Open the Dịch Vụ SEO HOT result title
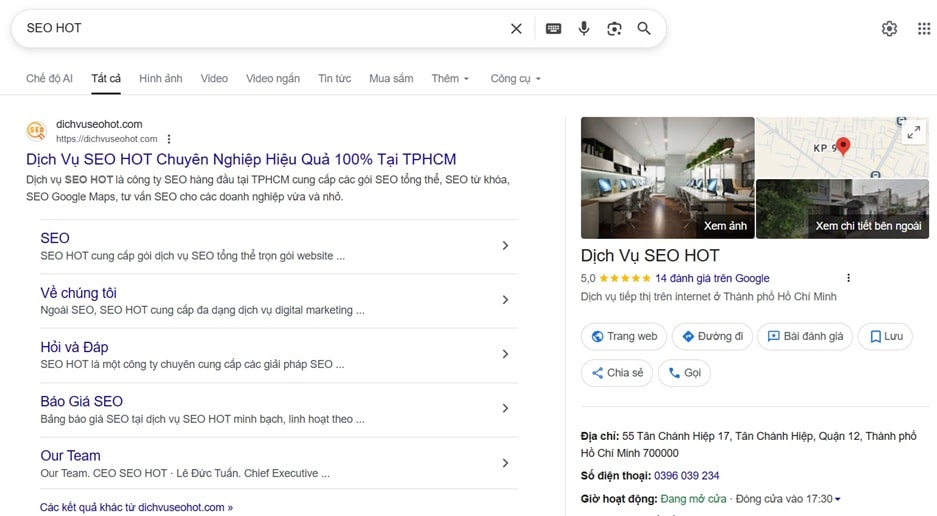The height and width of the screenshot is (516, 937). [x=241, y=159]
